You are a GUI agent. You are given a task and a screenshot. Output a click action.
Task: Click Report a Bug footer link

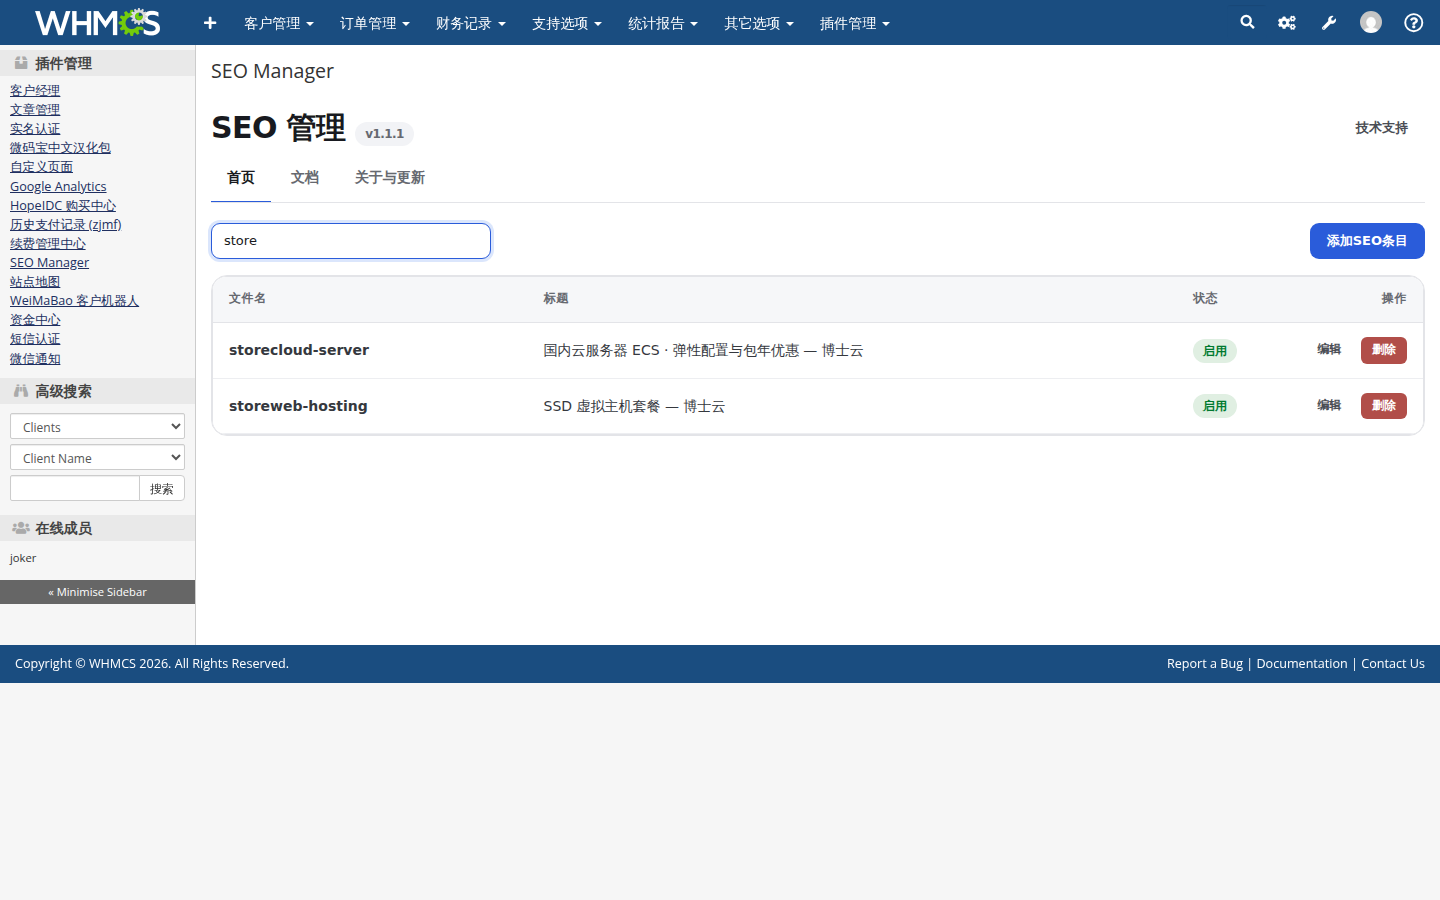[x=1204, y=663]
